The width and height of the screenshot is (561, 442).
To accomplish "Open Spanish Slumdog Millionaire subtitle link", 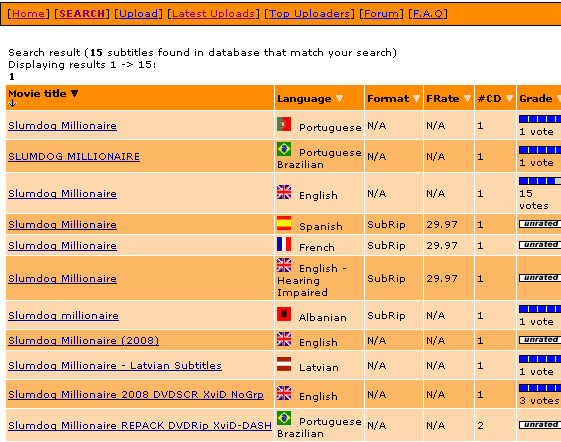I will click(x=62, y=225).
